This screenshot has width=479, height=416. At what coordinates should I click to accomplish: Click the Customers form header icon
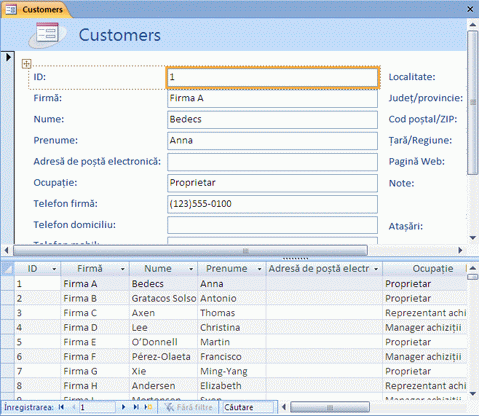coord(47,34)
